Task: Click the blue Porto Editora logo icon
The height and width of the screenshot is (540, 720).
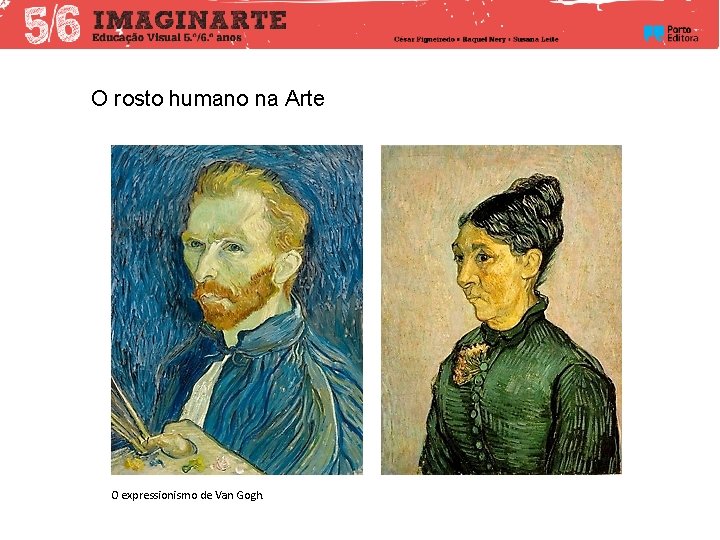Action: click(x=654, y=34)
